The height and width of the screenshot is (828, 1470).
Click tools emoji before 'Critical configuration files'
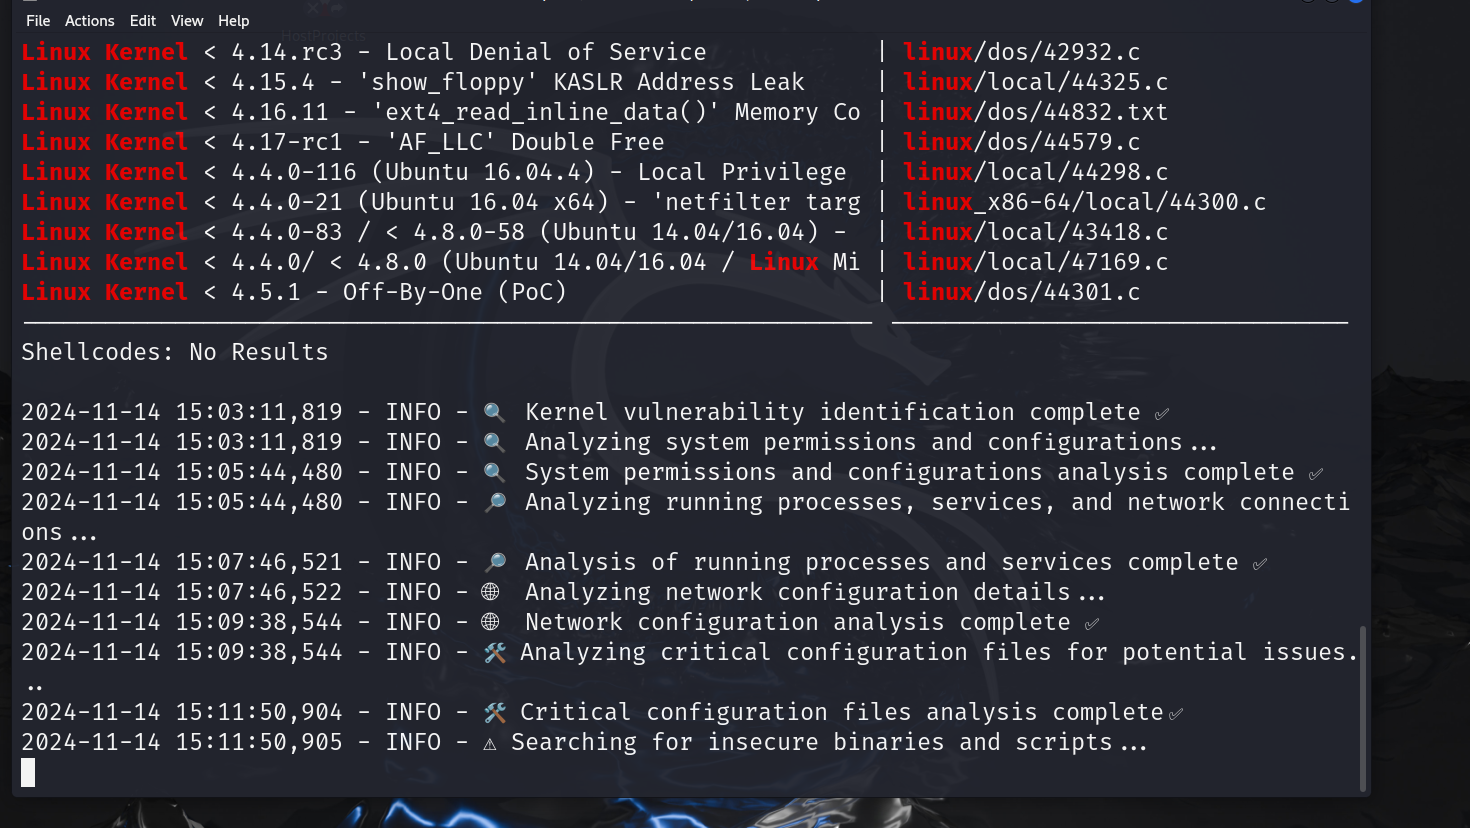pyautogui.click(x=495, y=713)
